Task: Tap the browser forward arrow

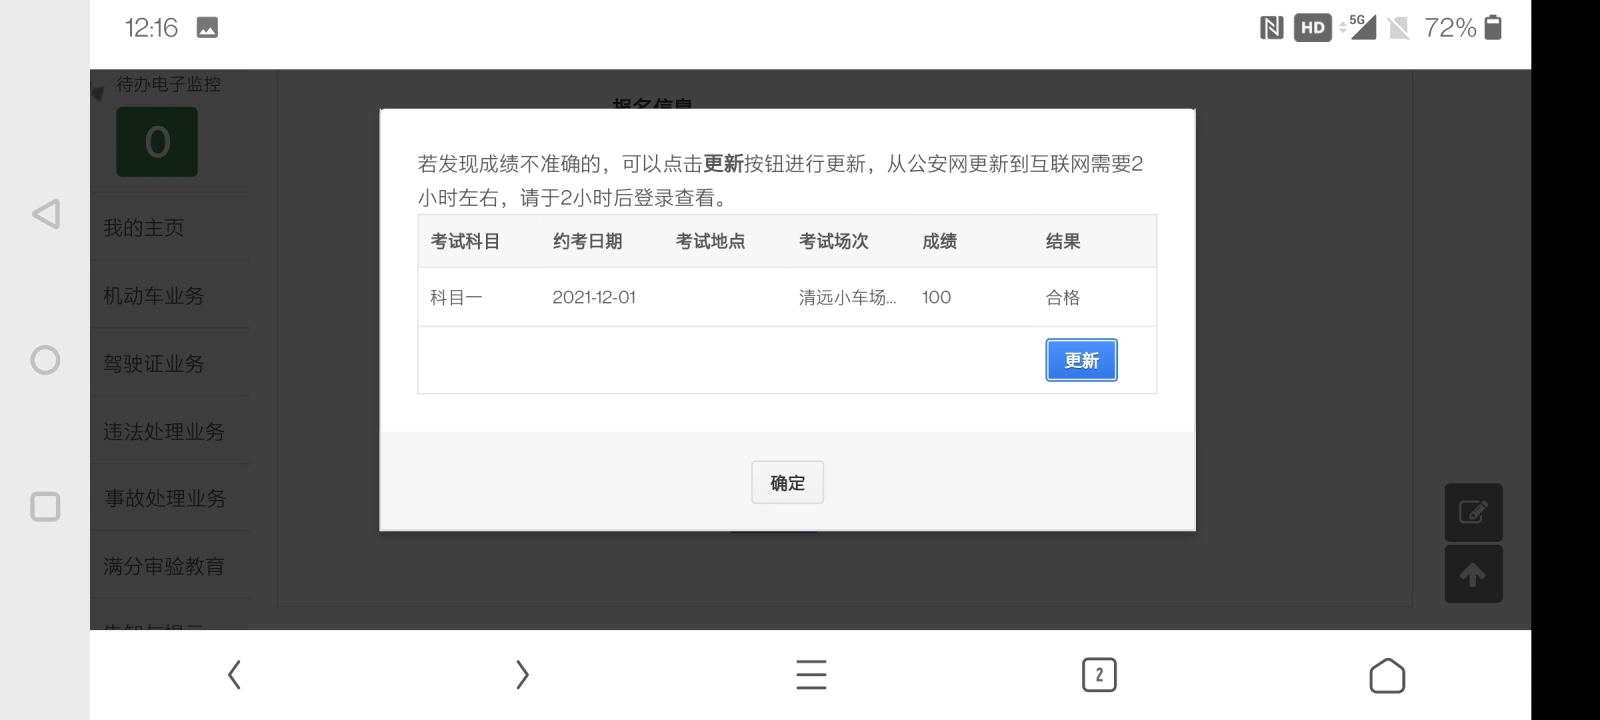Action: pos(521,675)
